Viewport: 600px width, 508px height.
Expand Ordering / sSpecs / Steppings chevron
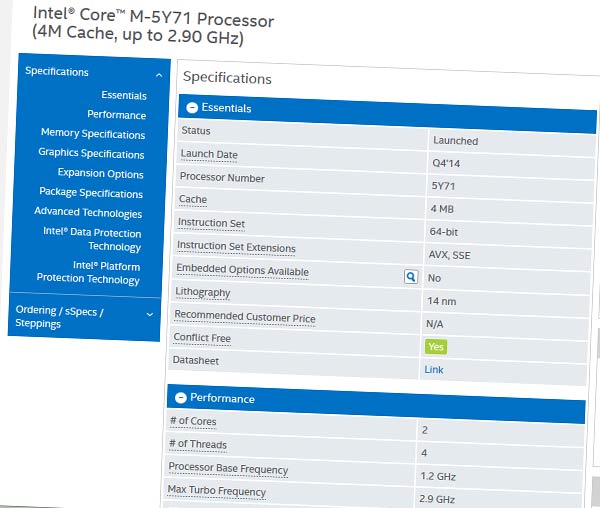pyautogui.click(x=150, y=314)
